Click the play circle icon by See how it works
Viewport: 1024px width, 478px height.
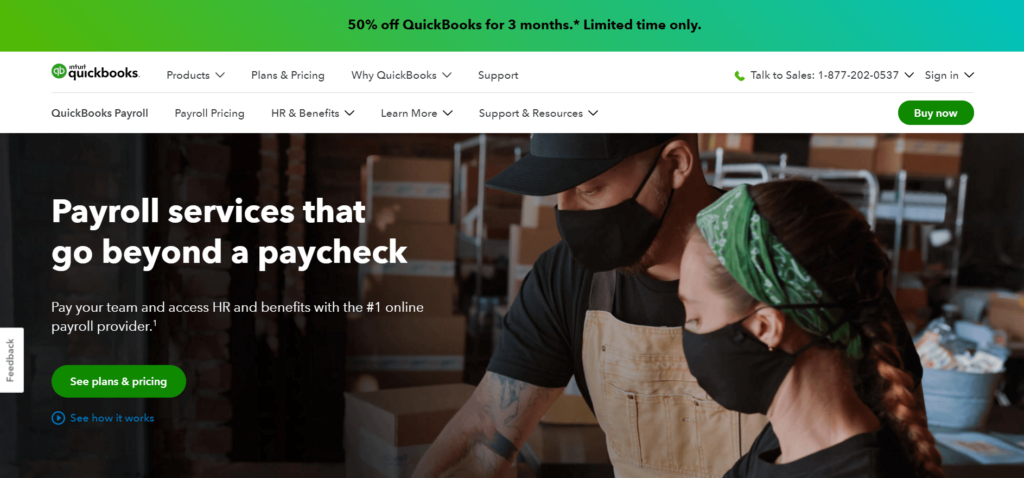(58, 418)
